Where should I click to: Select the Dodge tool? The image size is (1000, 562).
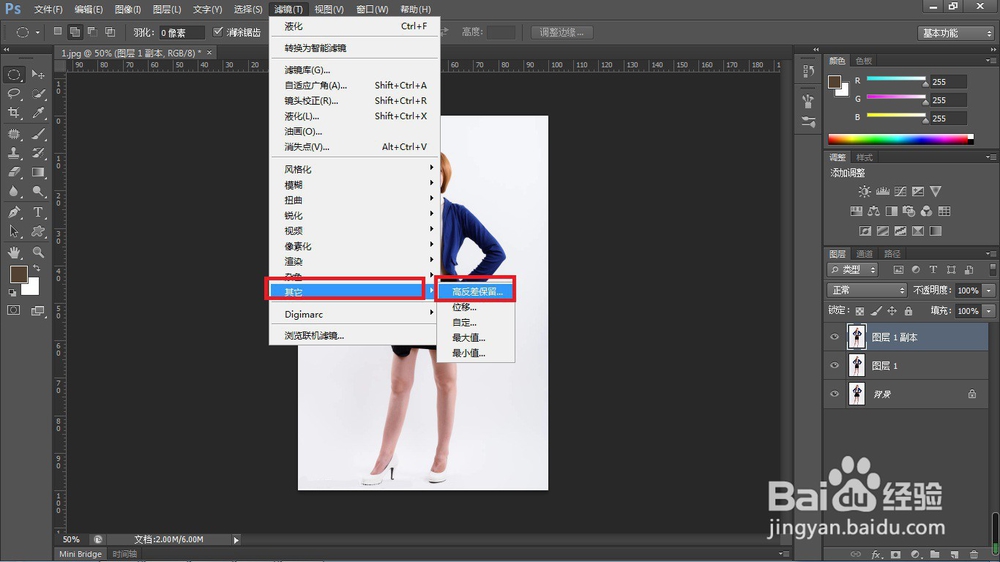38,191
